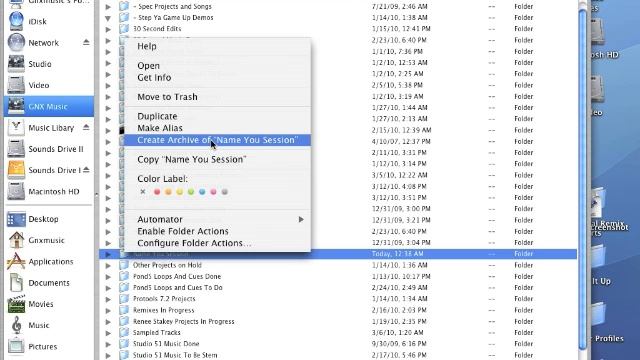
Task: Select the Protools 7.2 Projects folder icon
Action: point(124,299)
